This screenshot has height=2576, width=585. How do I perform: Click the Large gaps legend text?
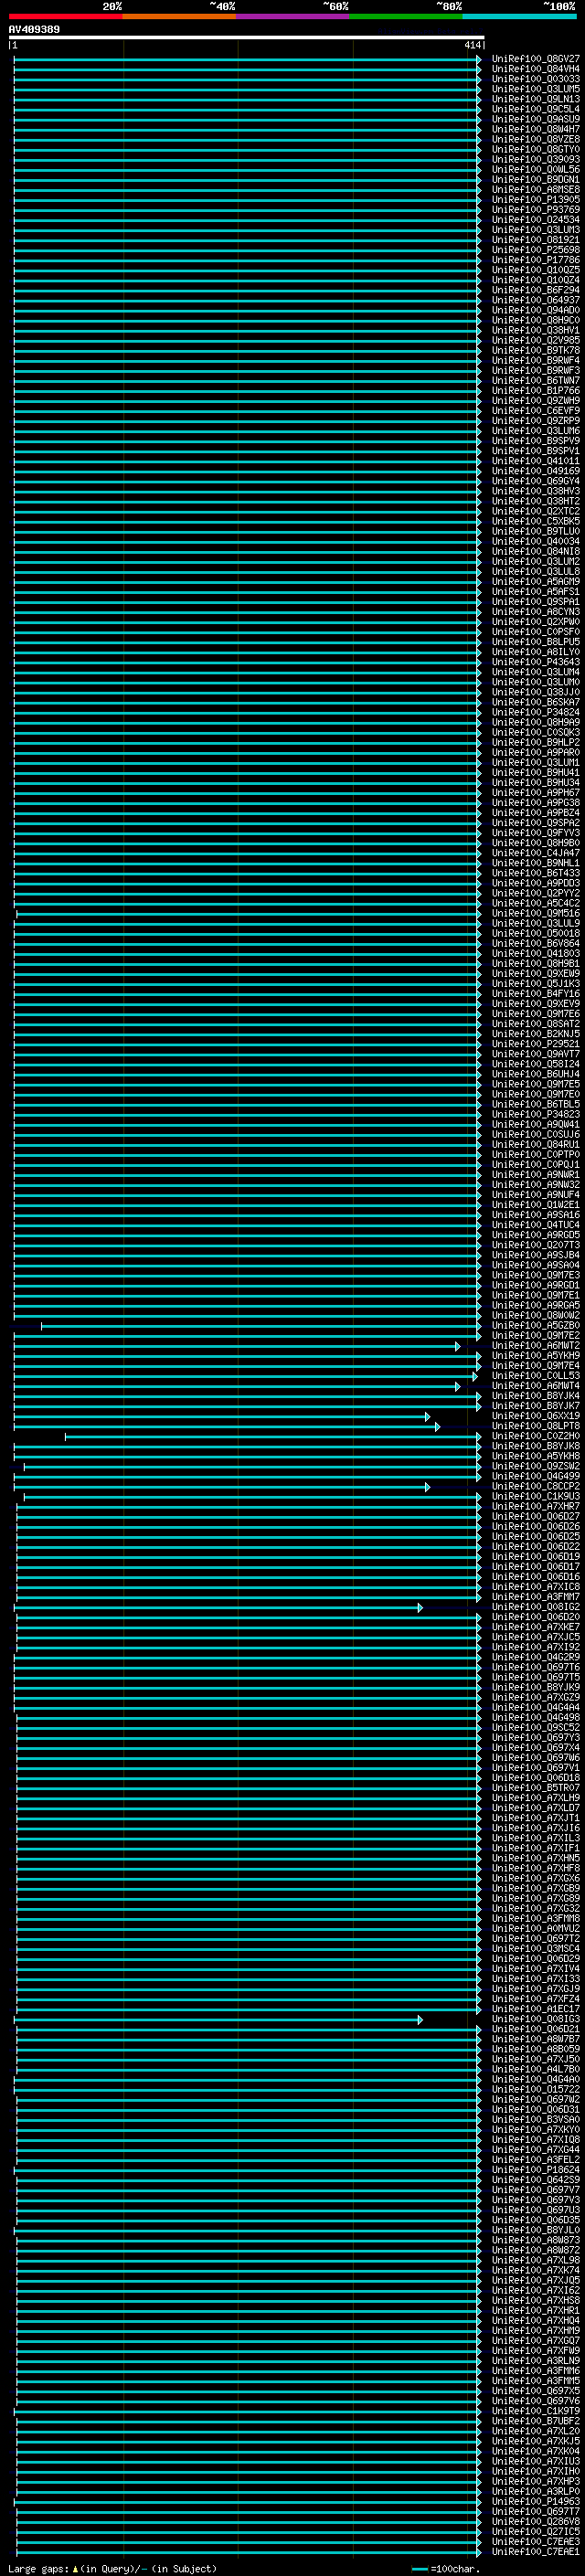click(38, 2569)
